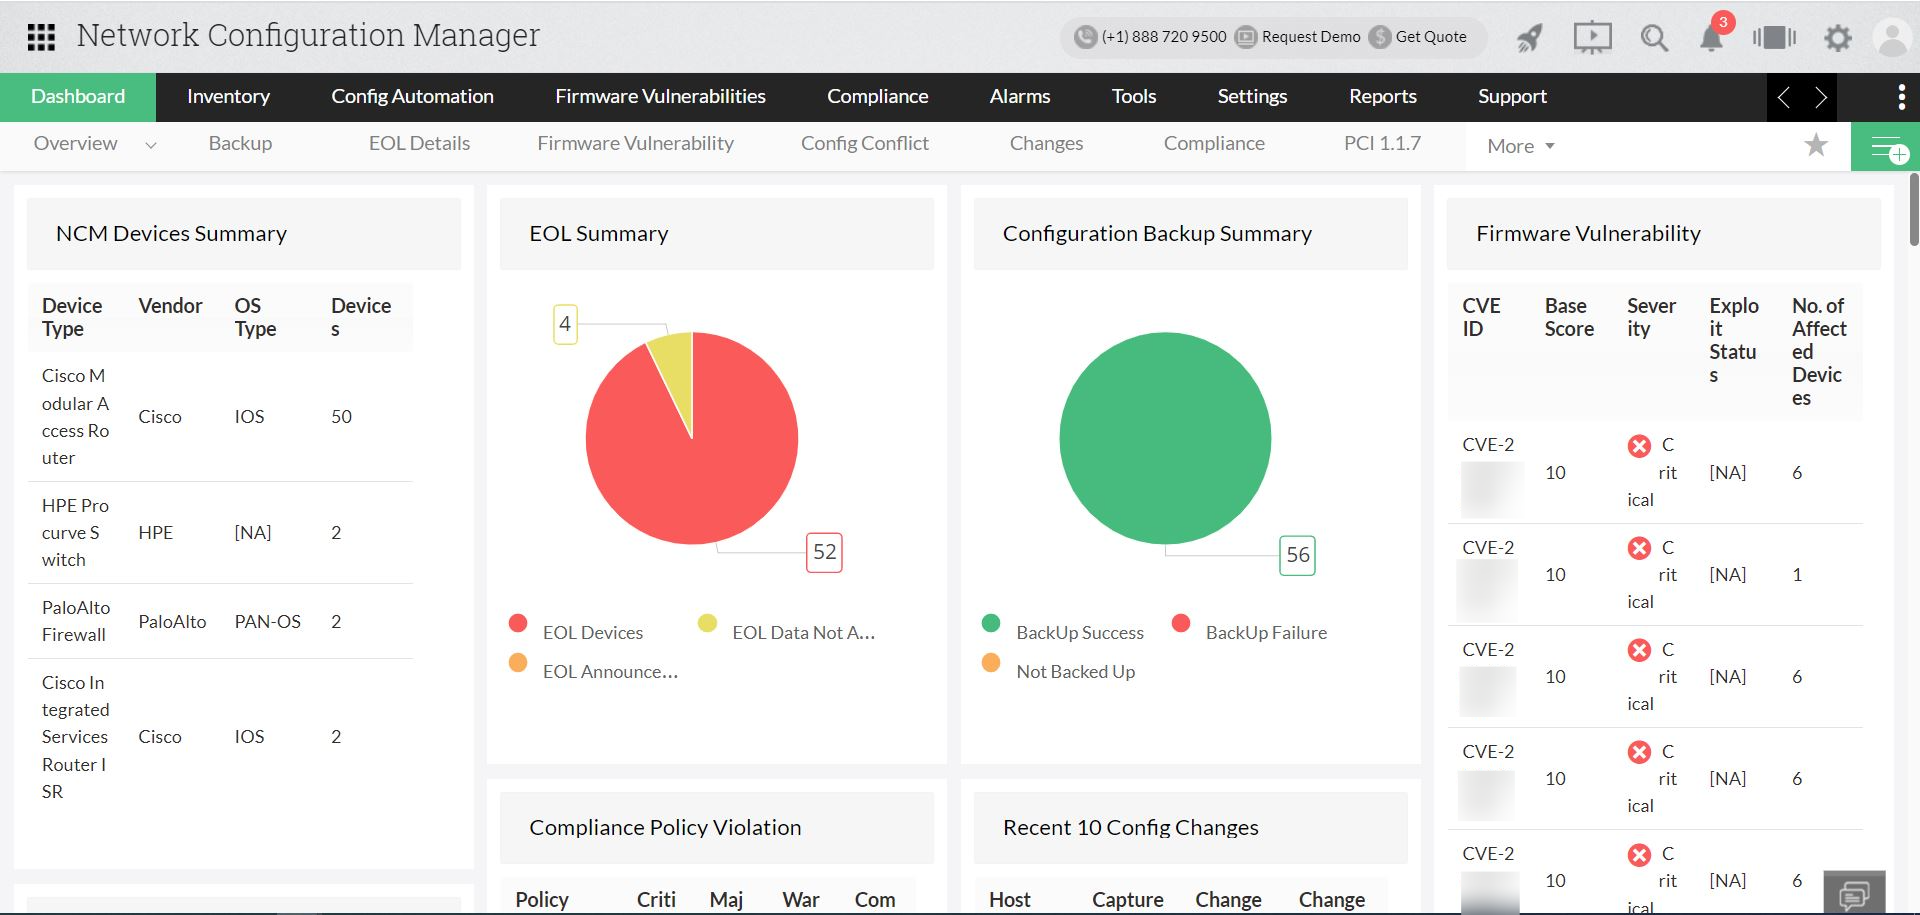Open settings using the gear icon
The image size is (1920, 915).
(x=1837, y=38)
